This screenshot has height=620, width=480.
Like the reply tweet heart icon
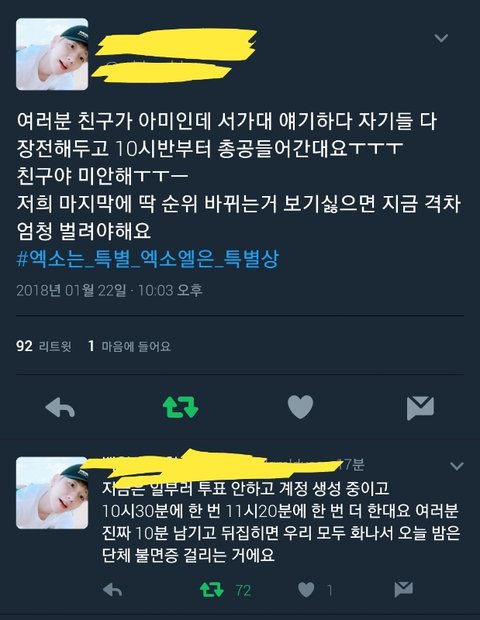tap(306, 590)
